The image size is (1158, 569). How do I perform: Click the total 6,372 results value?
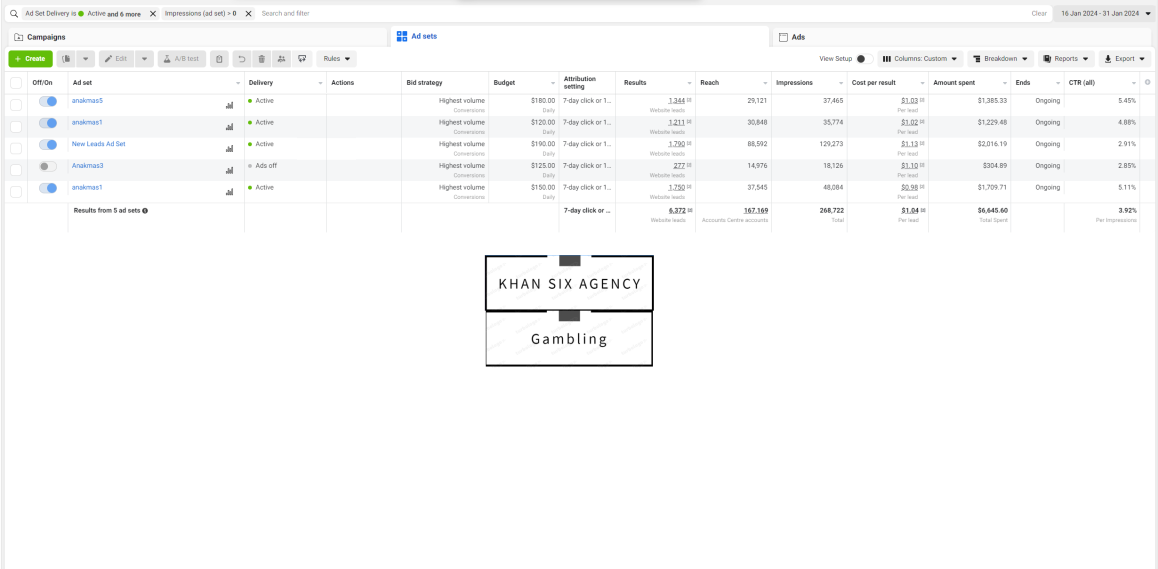click(677, 211)
